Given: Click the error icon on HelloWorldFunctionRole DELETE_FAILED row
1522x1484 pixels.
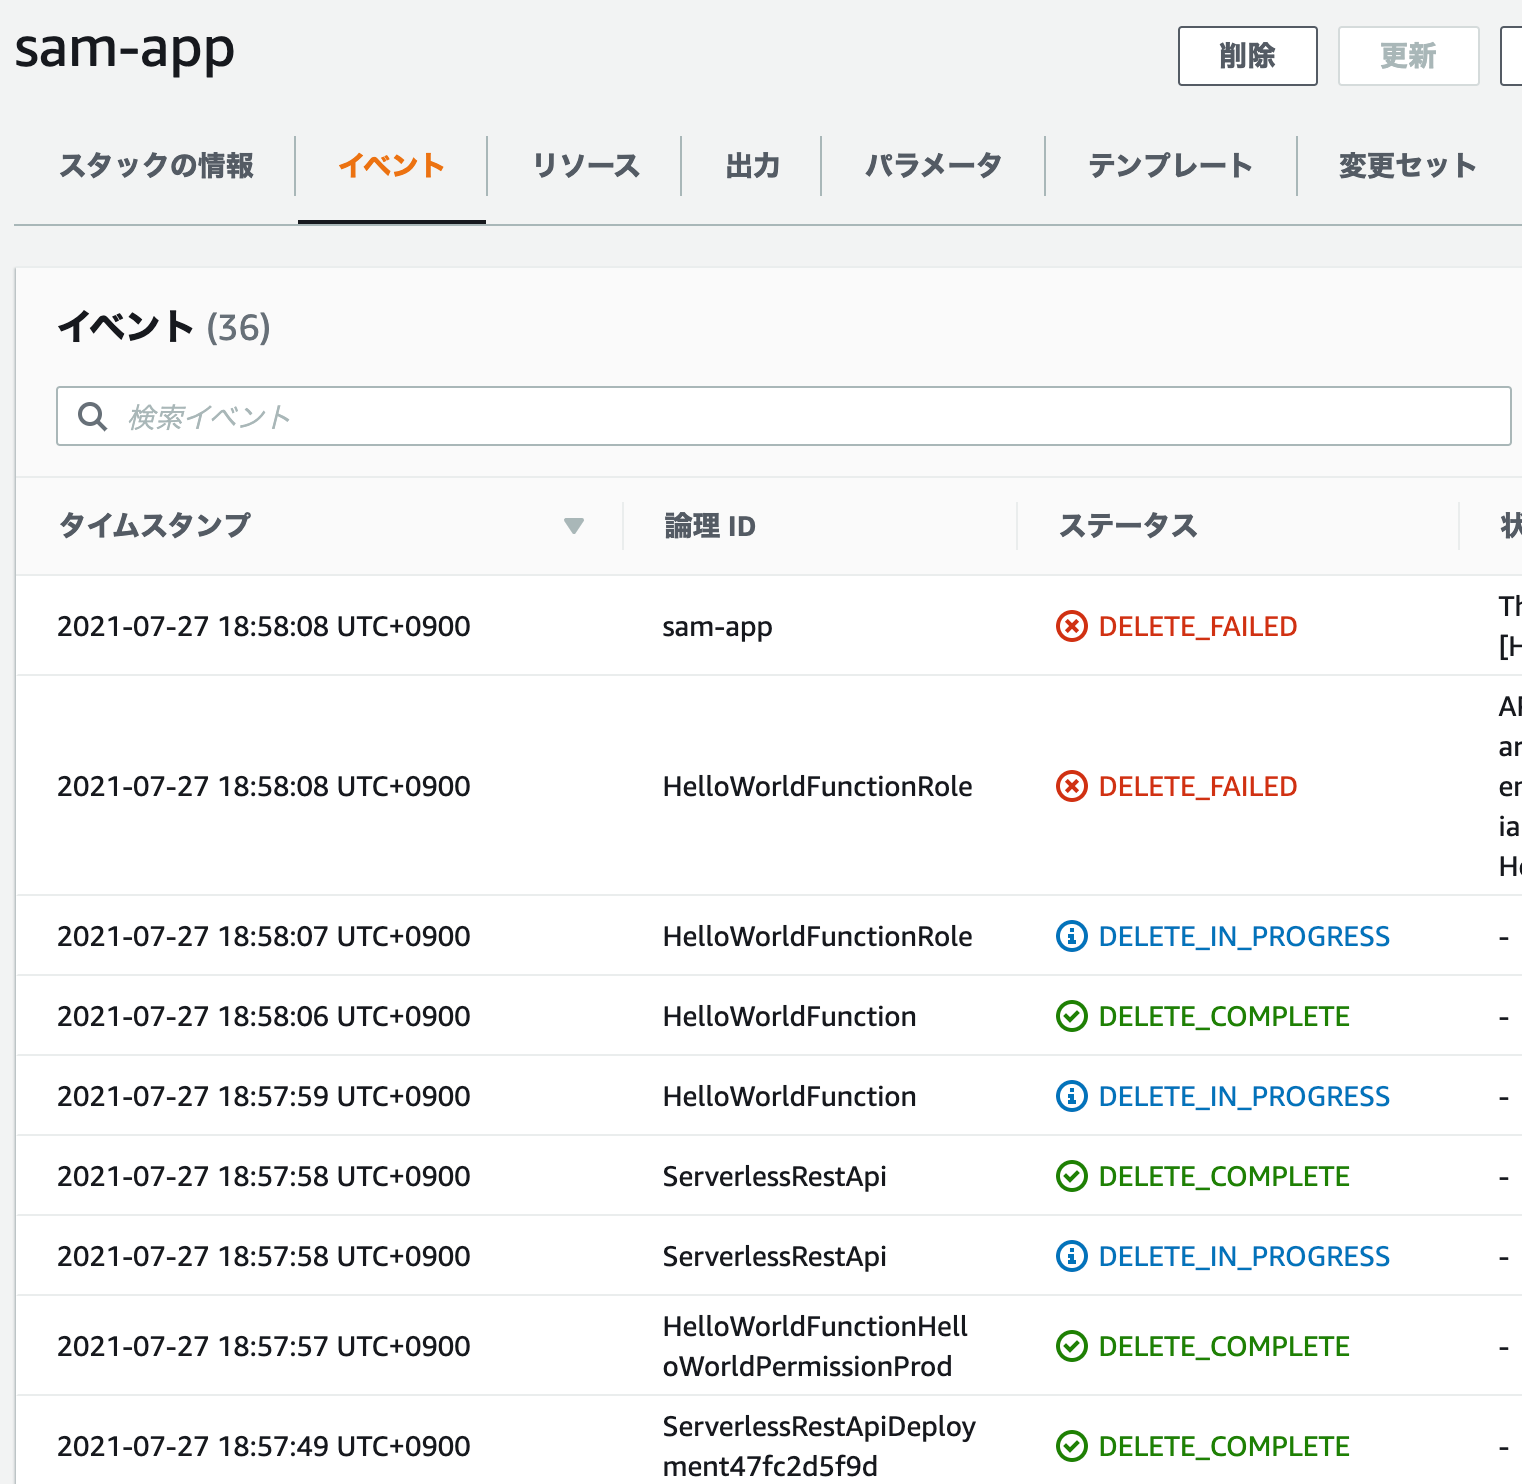Looking at the screenshot, I should click(x=1070, y=786).
